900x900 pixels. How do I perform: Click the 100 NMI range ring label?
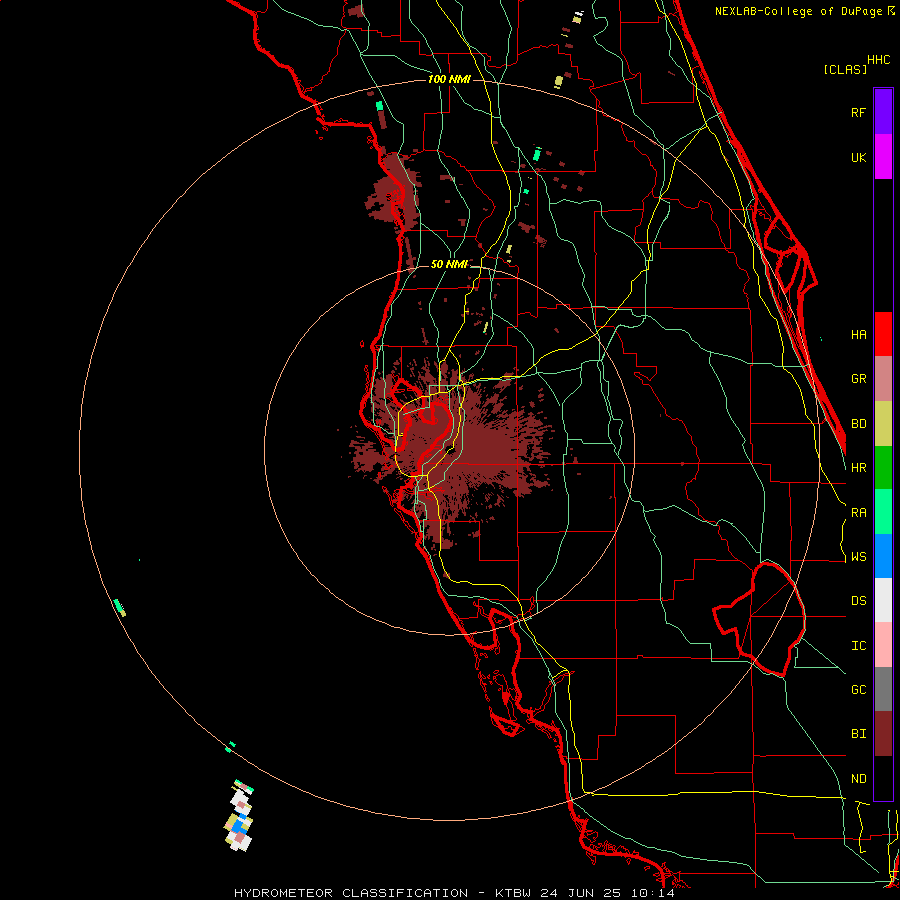coord(449,79)
